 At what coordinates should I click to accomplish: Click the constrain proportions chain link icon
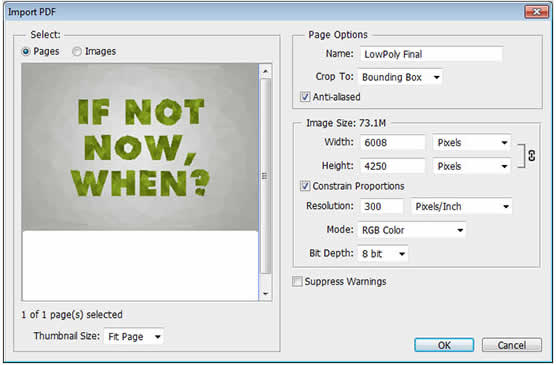click(x=531, y=155)
